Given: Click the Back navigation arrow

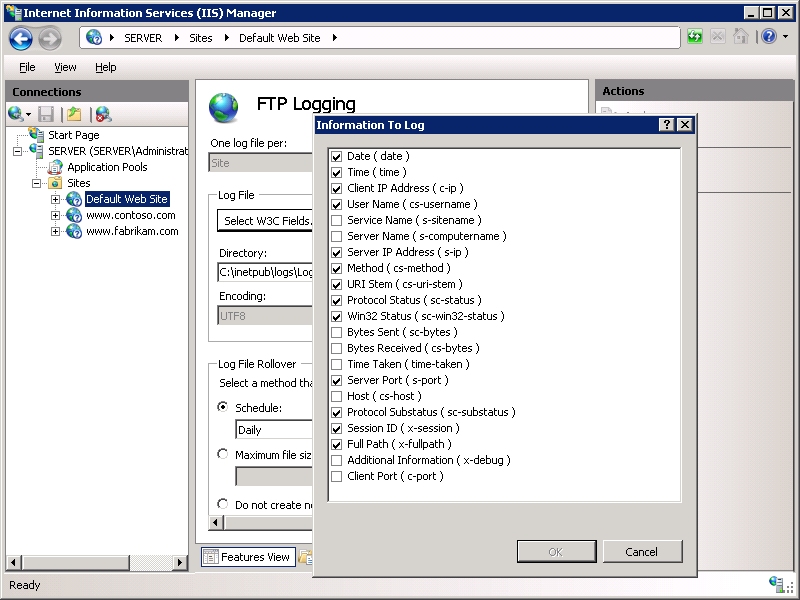Looking at the screenshot, I should point(20,38).
